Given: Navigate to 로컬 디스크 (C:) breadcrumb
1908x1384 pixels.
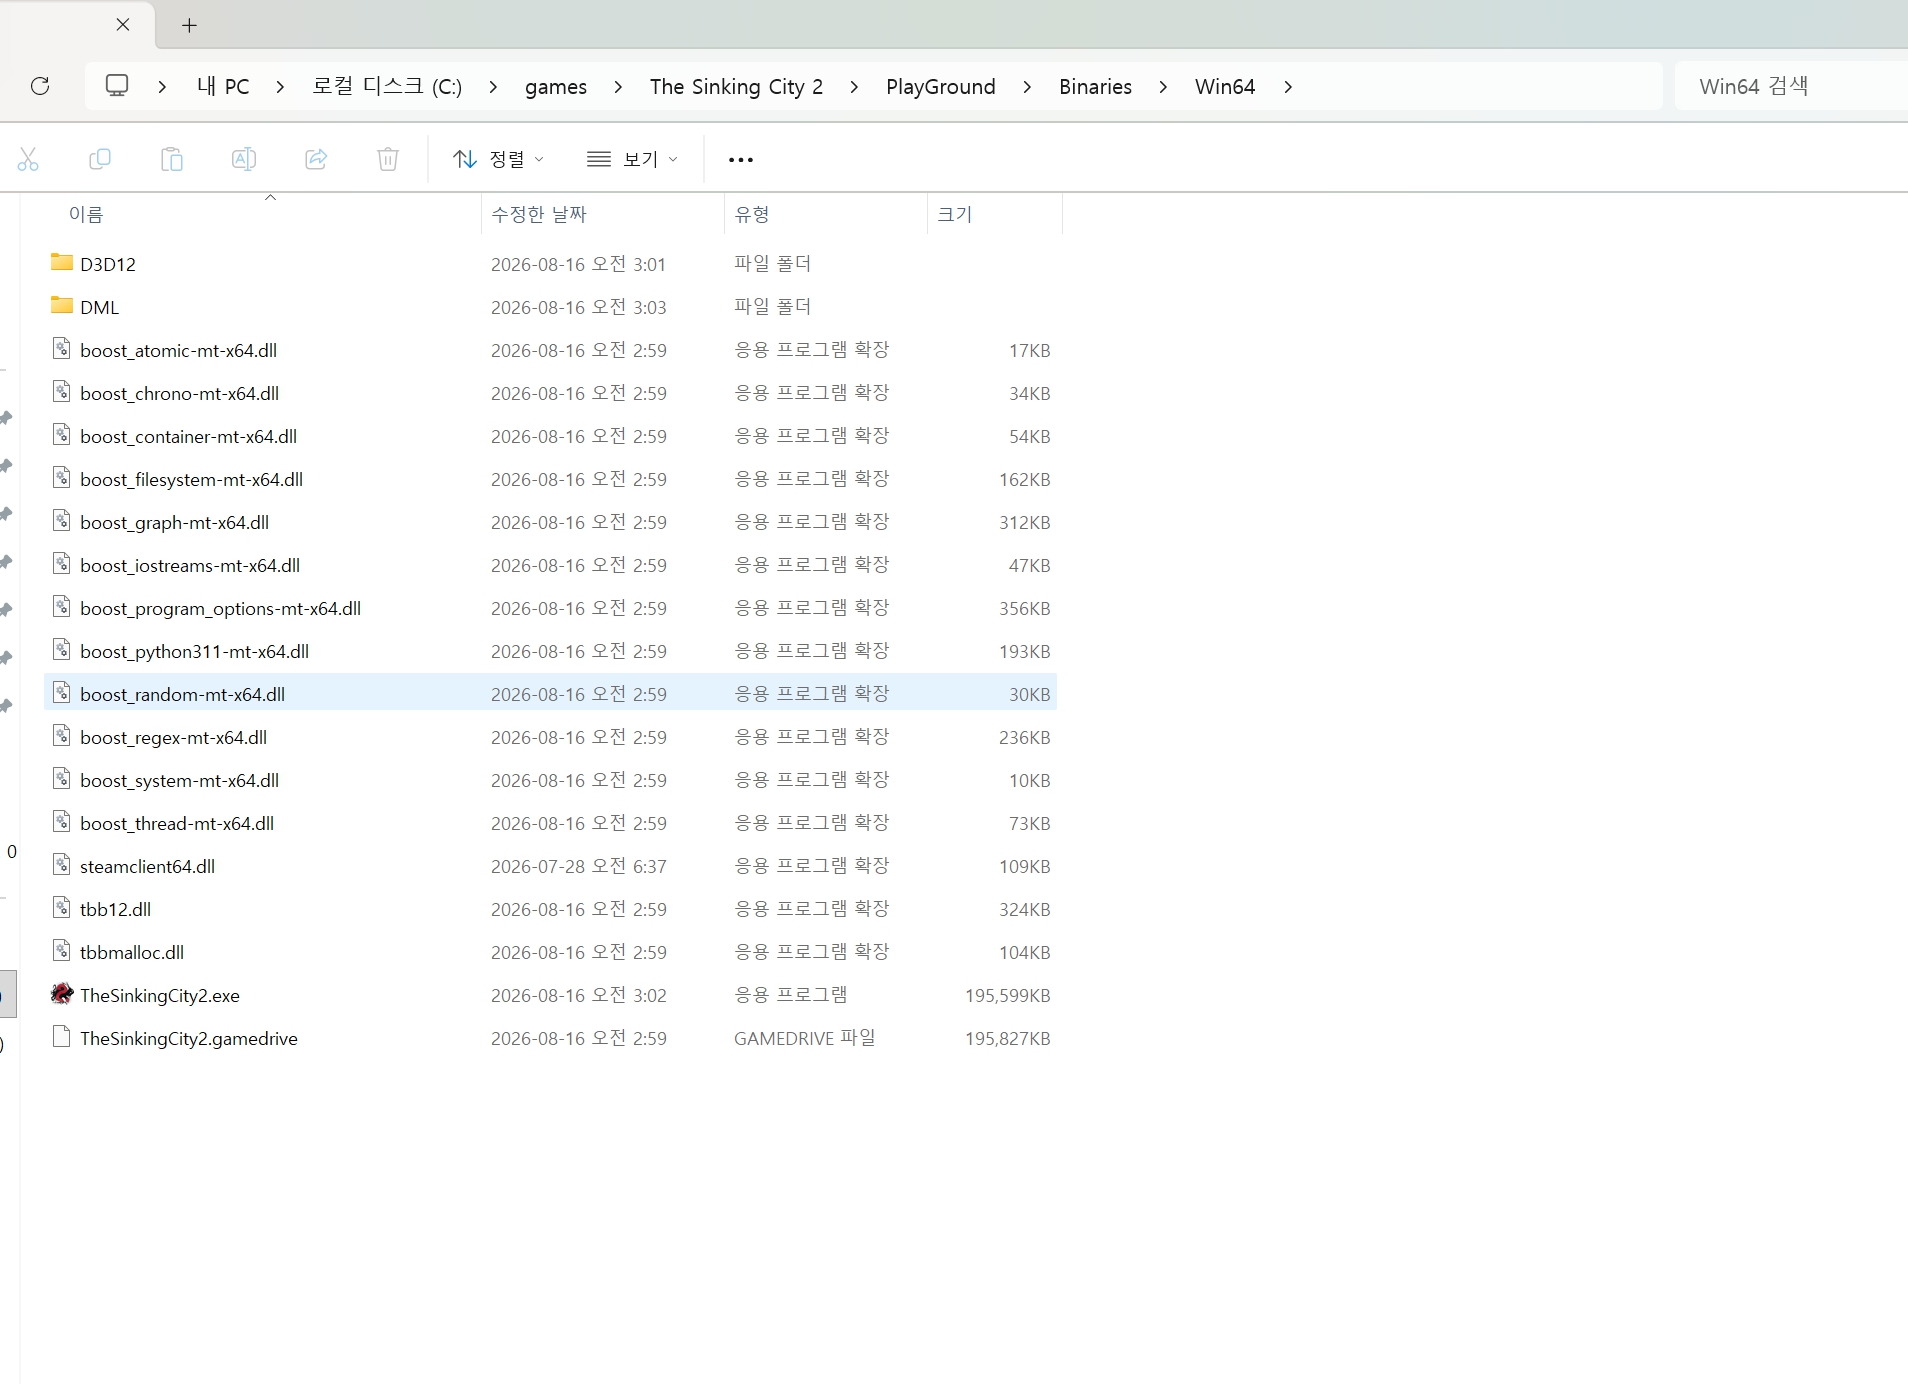Looking at the screenshot, I should coord(387,87).
